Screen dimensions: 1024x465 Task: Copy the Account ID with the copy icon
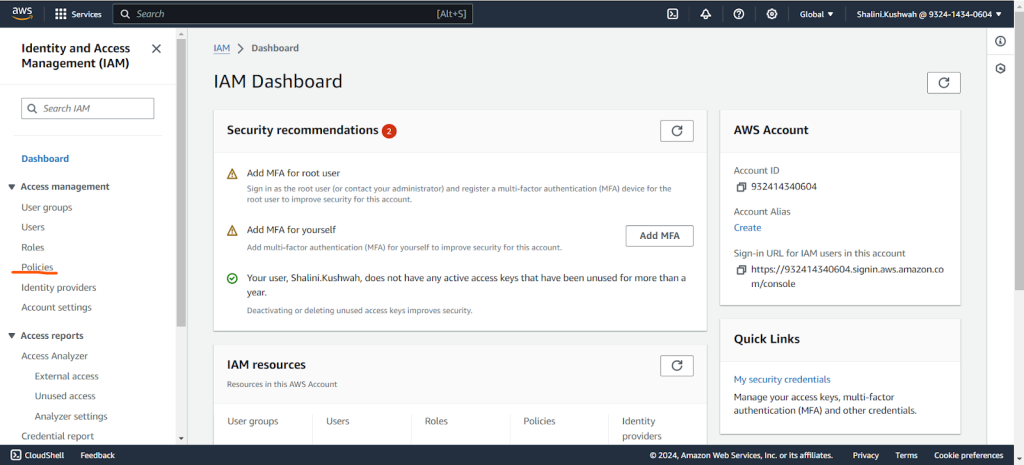point(741,187)
